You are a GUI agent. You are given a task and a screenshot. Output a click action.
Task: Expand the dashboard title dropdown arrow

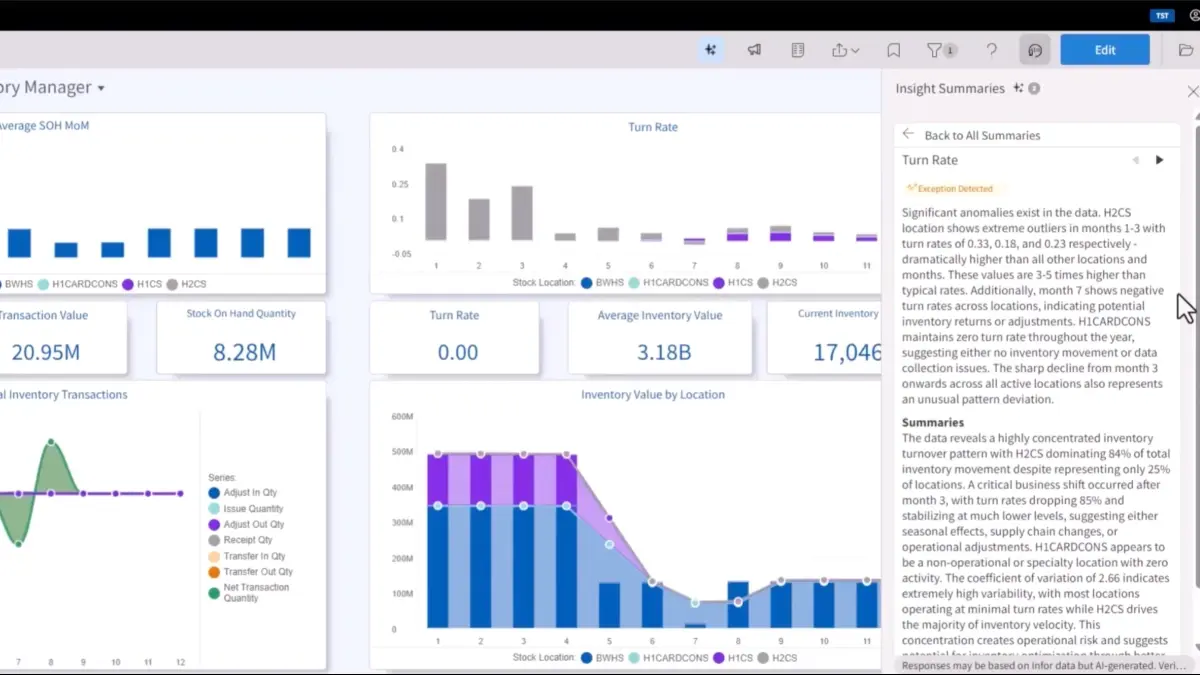pyautogui.click(x=101, y=88)
